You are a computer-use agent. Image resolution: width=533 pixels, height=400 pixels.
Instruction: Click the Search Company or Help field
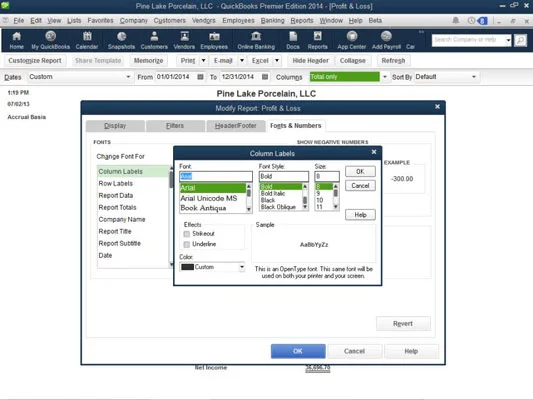[469, 40]
